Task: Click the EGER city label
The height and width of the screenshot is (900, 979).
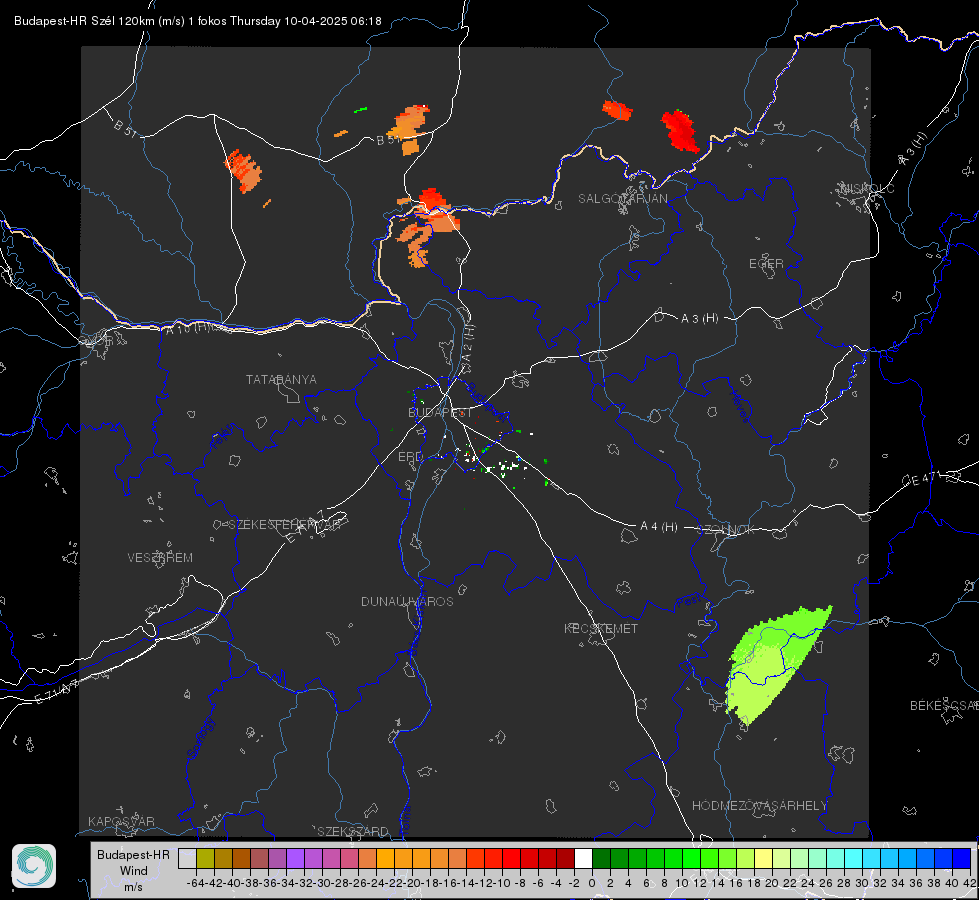Action: 766,264
